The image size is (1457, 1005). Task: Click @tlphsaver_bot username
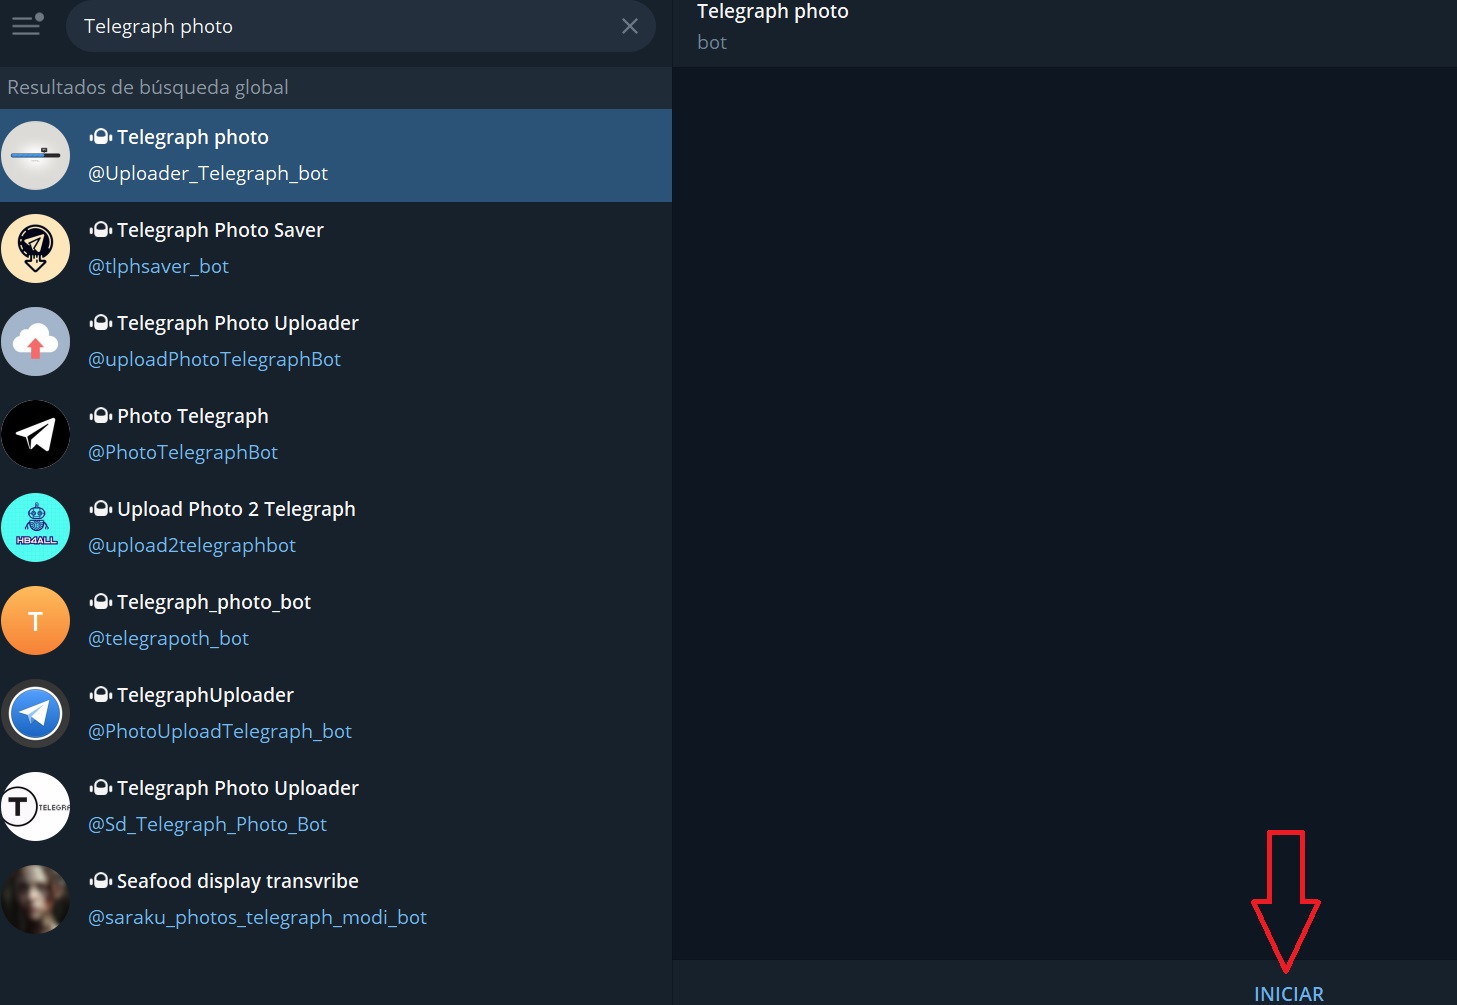(159, 267)
